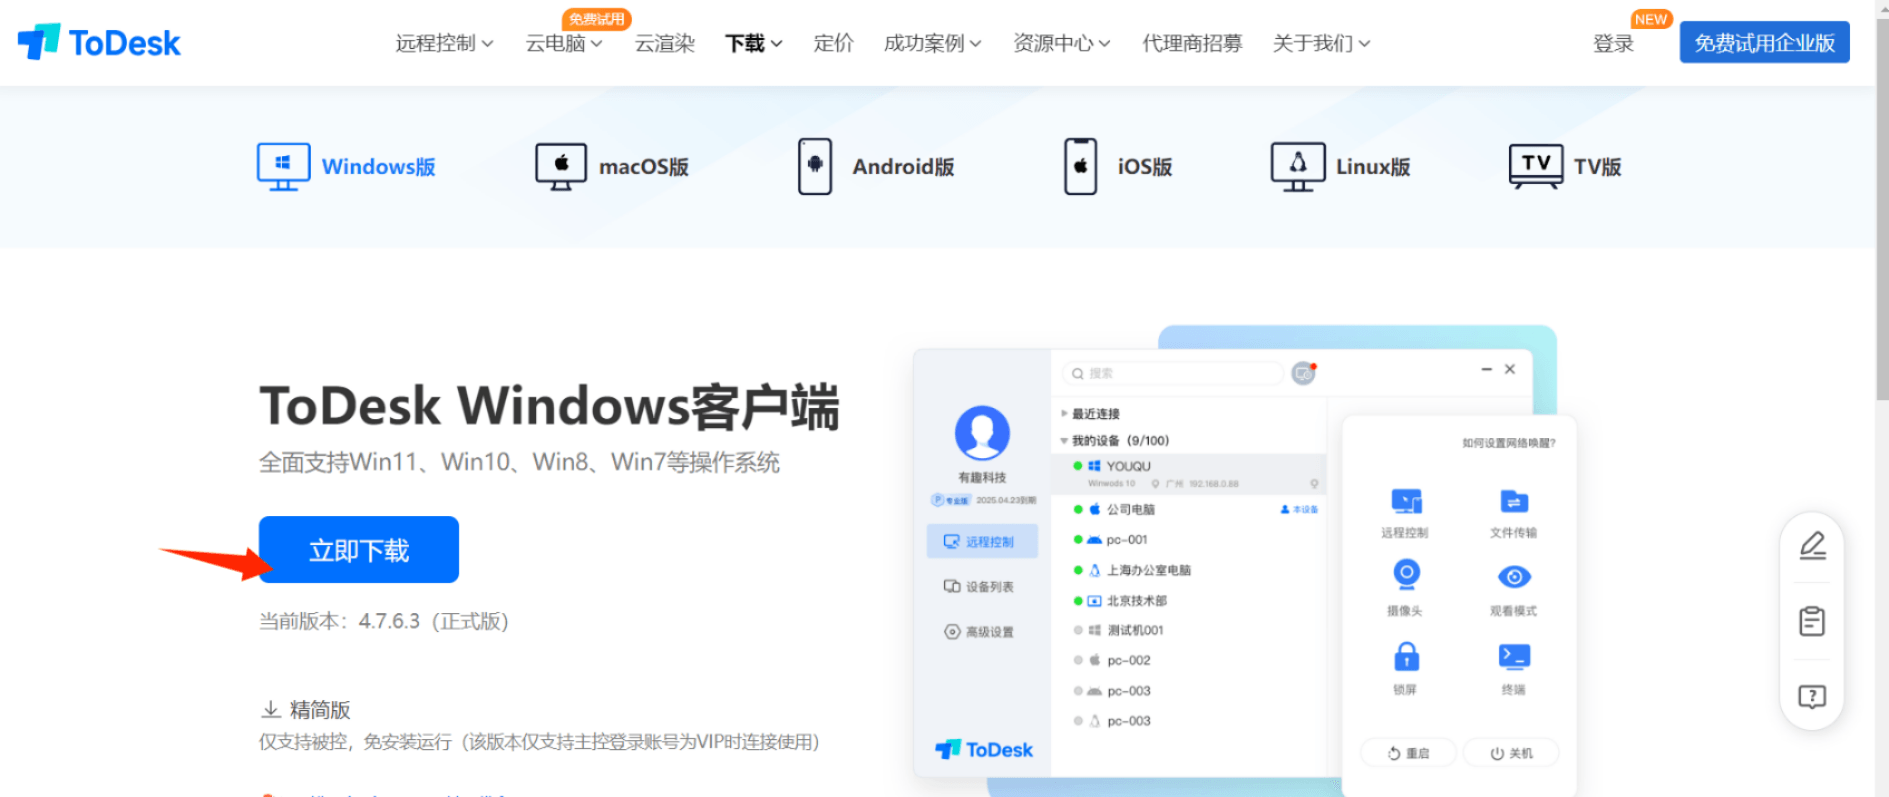Select the pc-001 device row
The image size is (1889, 797).
(x=1189, y=540)
